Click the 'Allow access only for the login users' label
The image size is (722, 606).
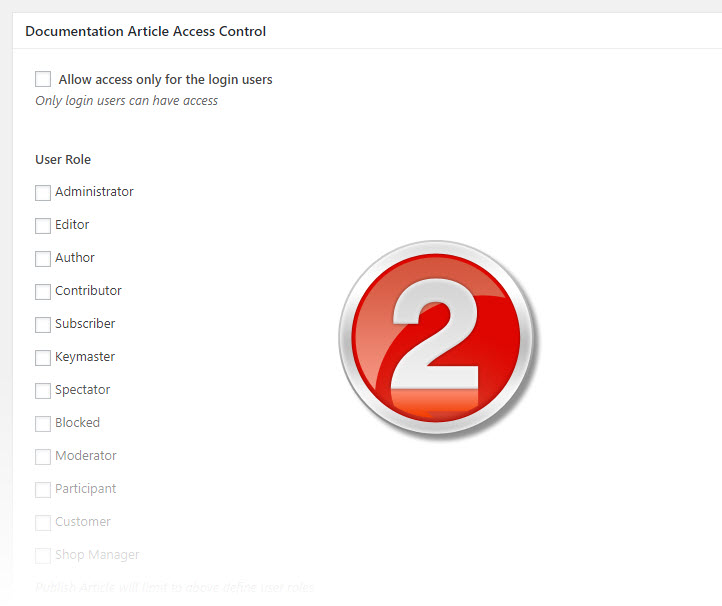pos(165,80)
